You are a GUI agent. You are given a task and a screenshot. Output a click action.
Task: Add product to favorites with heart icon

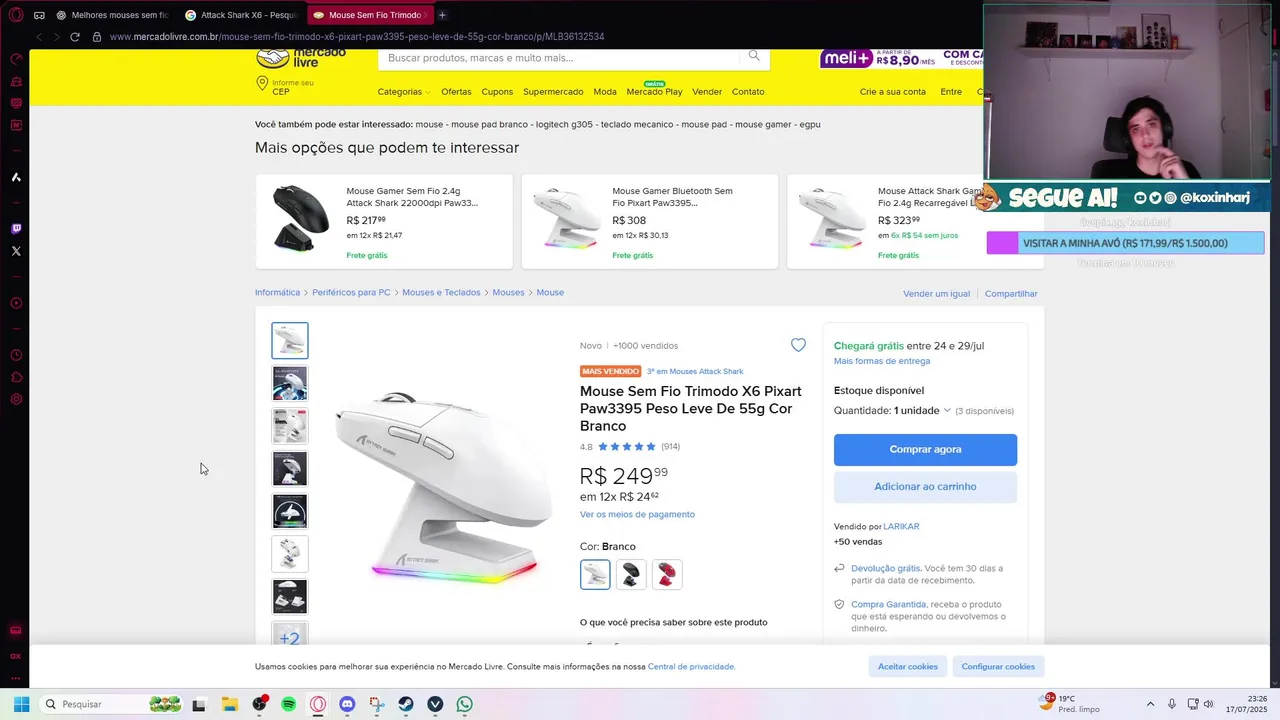(798, 345)
